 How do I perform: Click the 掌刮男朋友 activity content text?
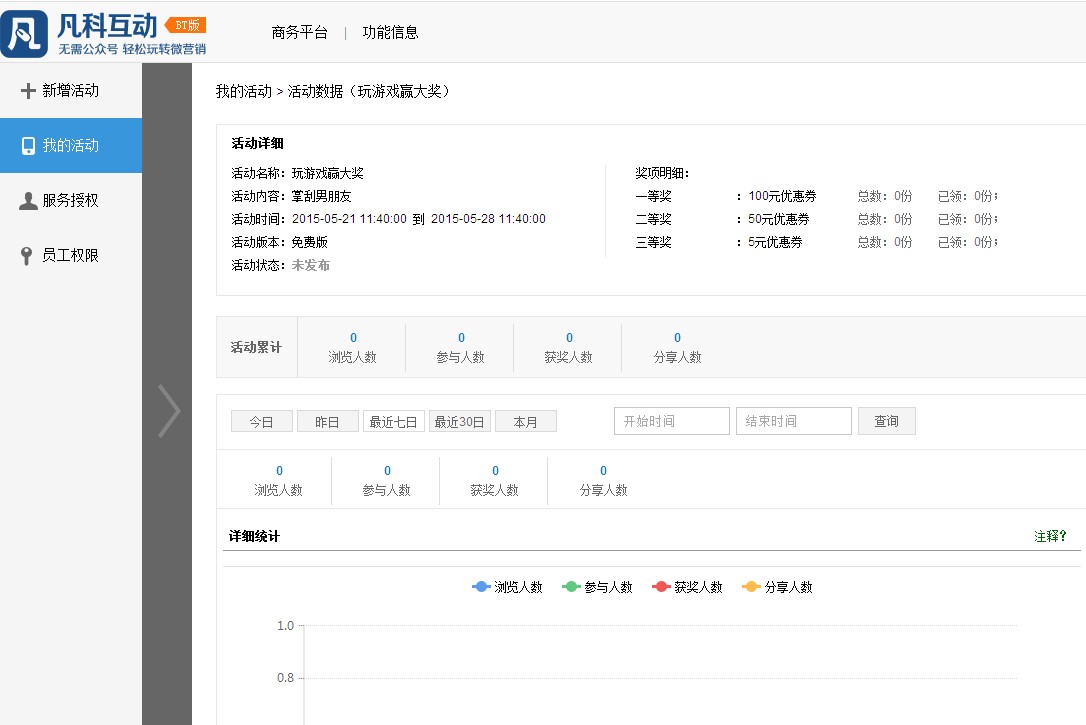[321, 197]
